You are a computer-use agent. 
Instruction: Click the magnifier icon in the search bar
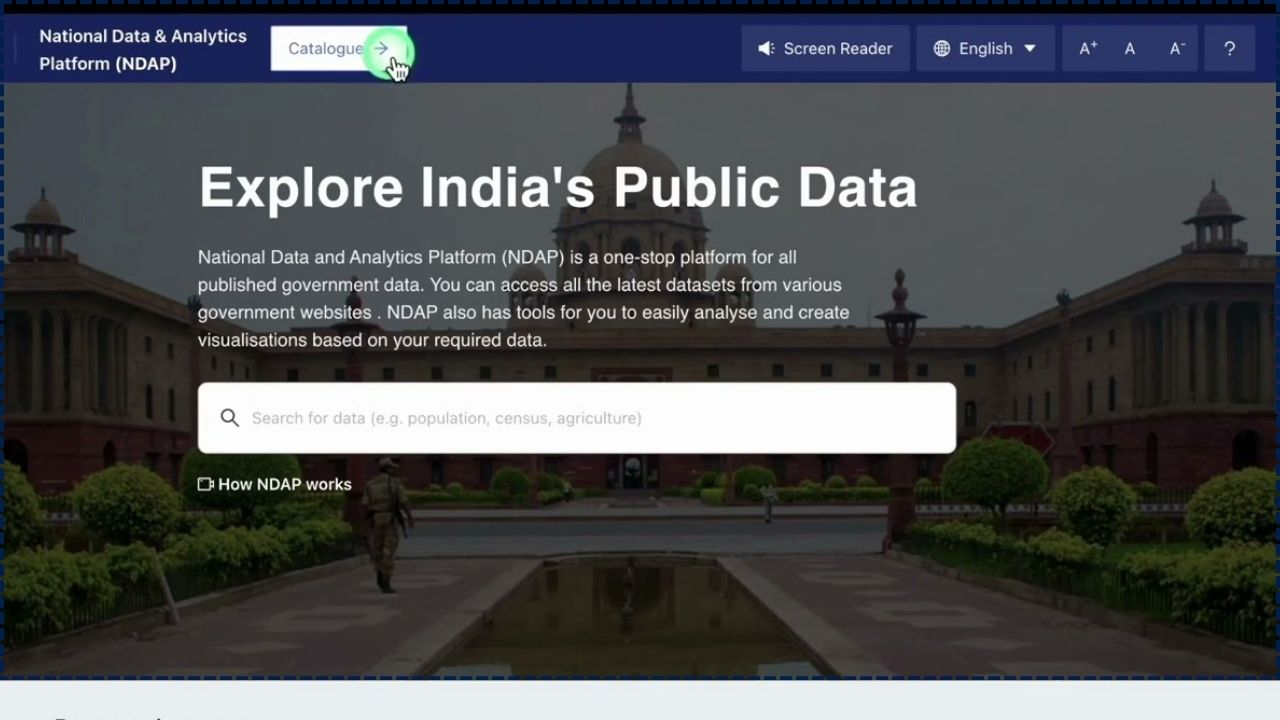(x=230, y=418)
